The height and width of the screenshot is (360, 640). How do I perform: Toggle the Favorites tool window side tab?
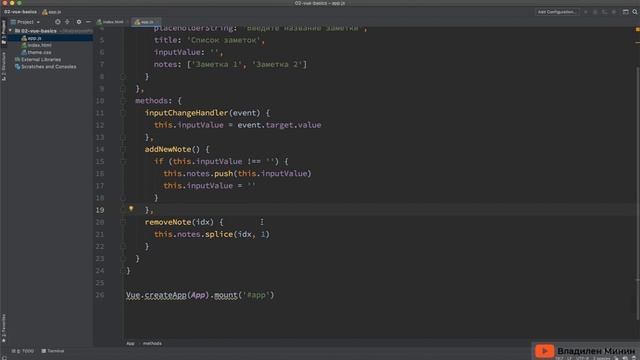4,329
